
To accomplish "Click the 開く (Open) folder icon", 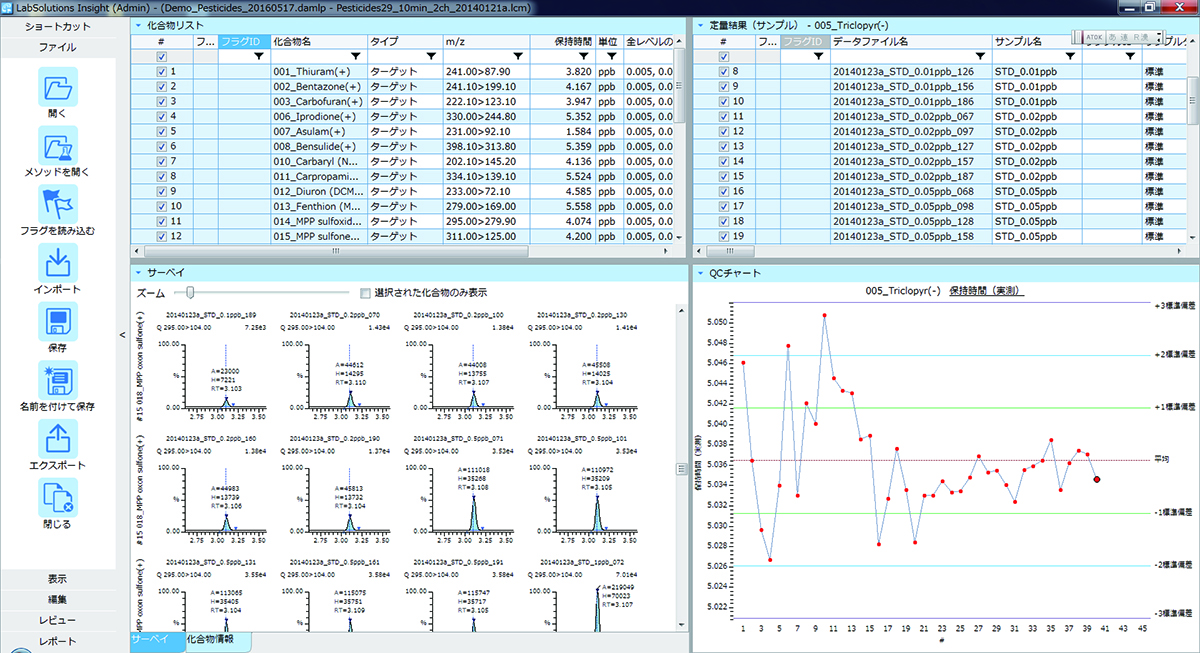I will pyautogui.click(x=57, y=88).
